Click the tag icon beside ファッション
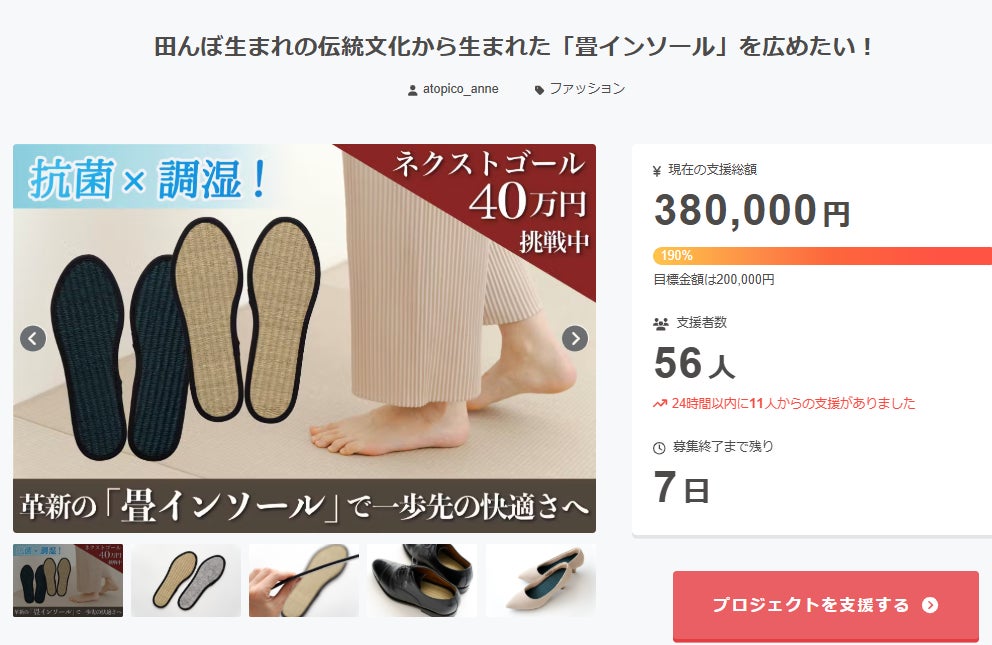 click(539, 90)
